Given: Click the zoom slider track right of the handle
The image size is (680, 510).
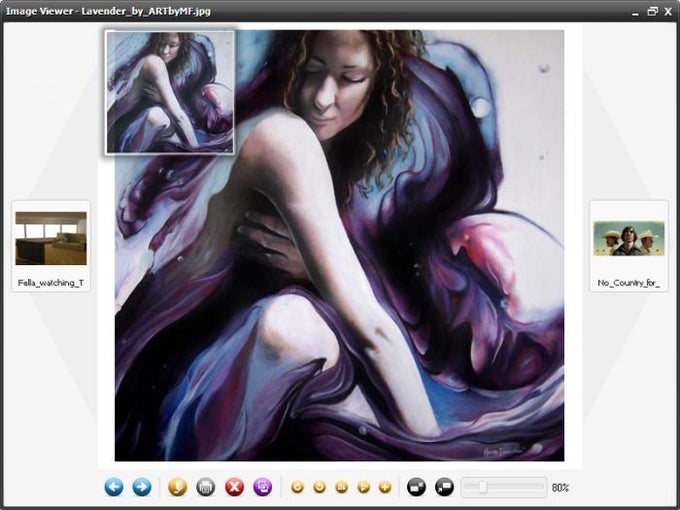Looking at the screenshot, I should point(515,487).
